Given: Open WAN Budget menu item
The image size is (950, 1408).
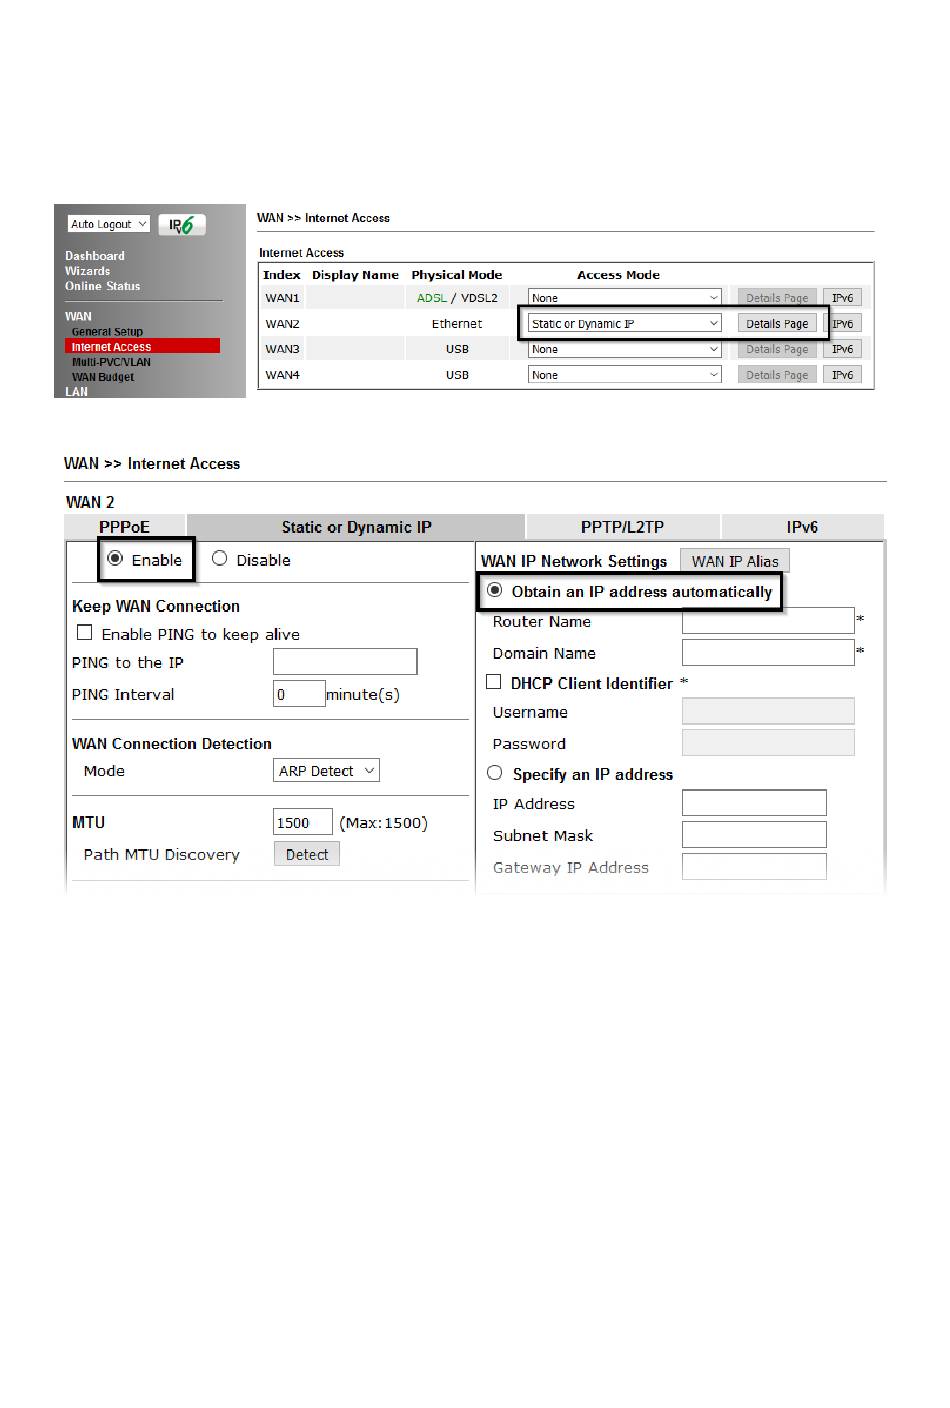Looking at the screenshot, I should [103, 377].
